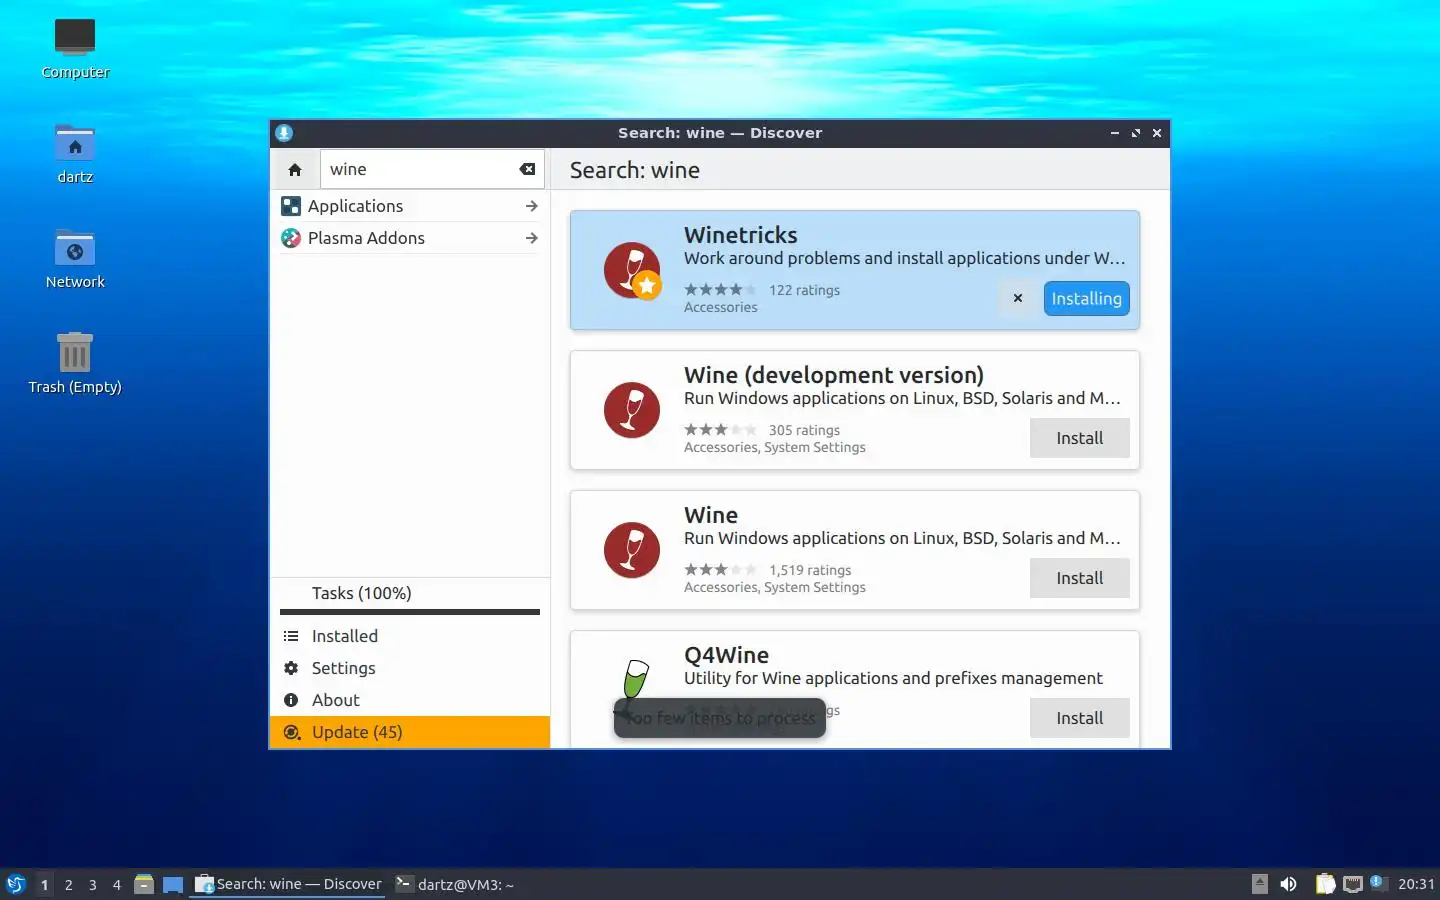Open Winetricks title text
Viewport: 1440px width, 900px height.
coord(741,235)
